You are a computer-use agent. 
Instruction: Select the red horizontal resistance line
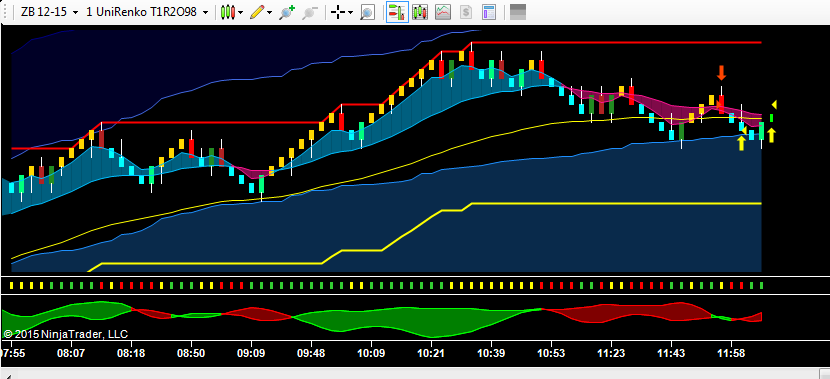[x=616, y=42]
